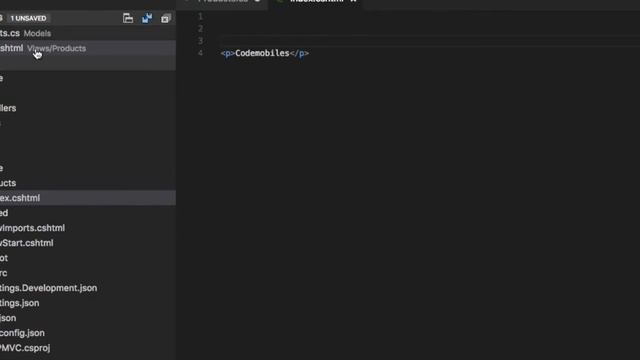Expand the folder ending in 'llers'
The image size is (640, 360).
pyautogui.click(x=8, y=108)
